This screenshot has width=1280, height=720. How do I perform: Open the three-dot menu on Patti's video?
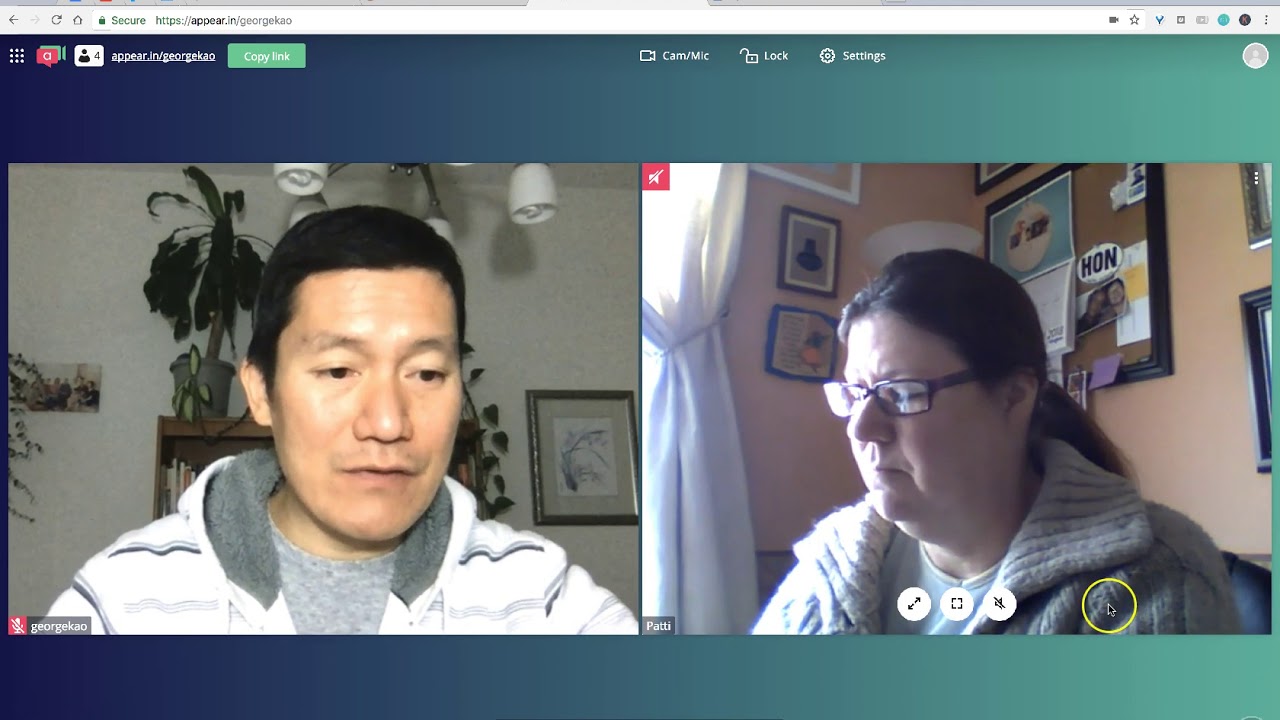1256,178
